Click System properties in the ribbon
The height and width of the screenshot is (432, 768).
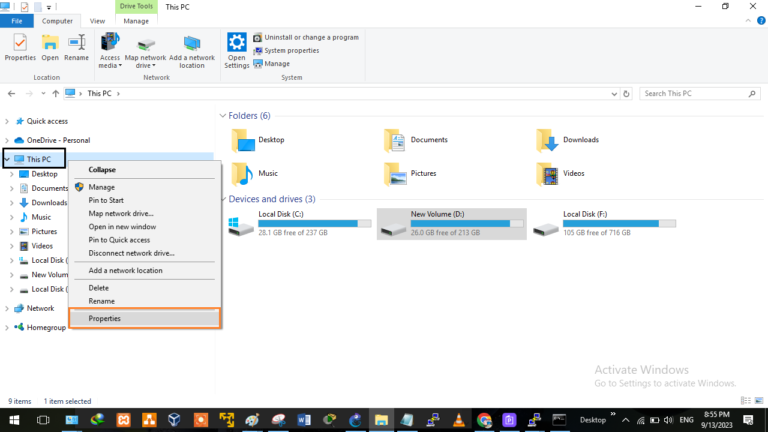tap(291, 50)
